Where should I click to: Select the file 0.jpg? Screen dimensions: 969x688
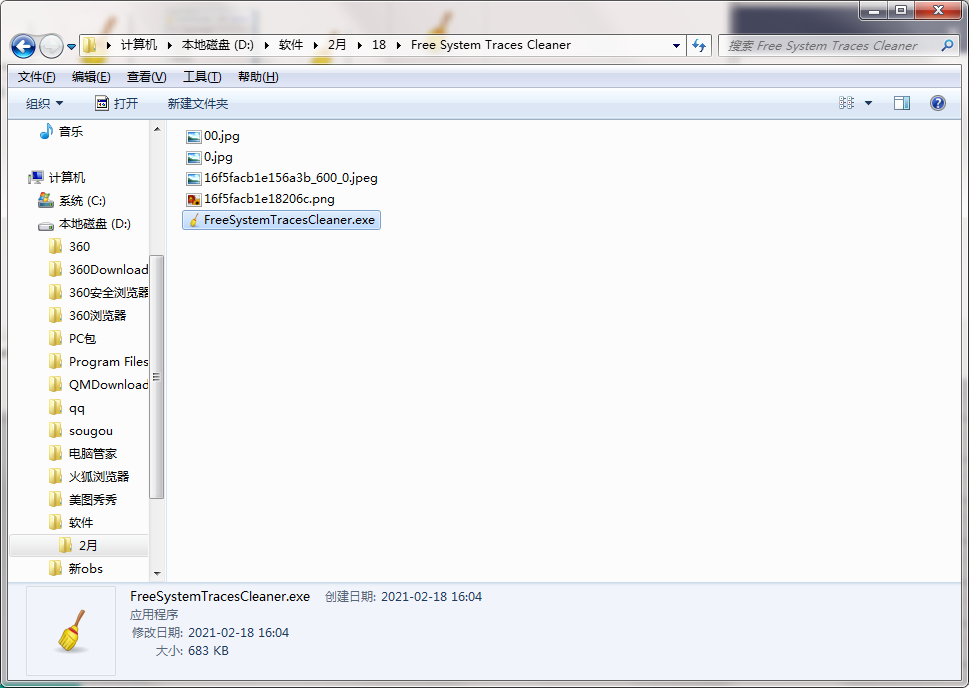coord(209,157)
